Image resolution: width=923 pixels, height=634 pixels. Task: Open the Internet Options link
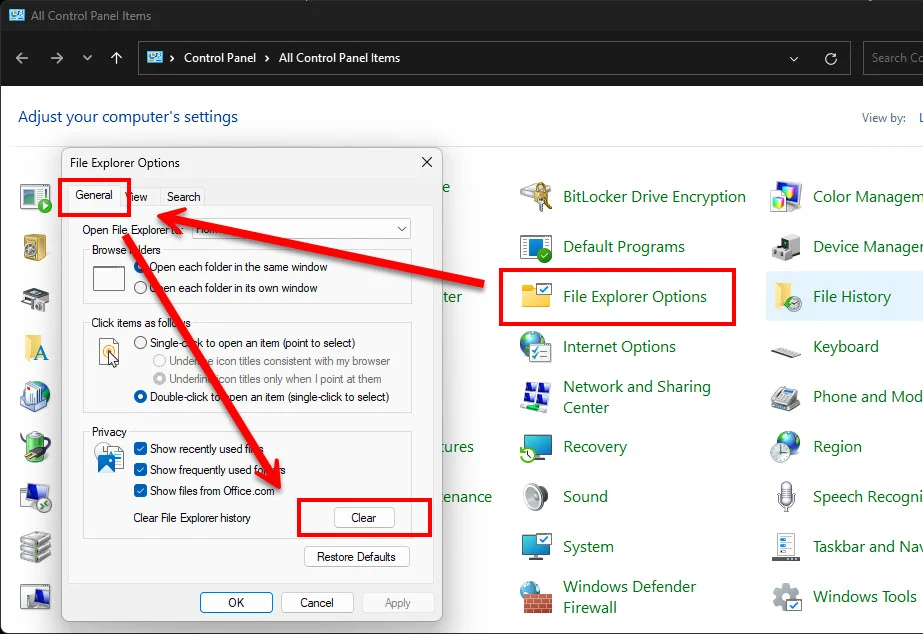[619, 347]
